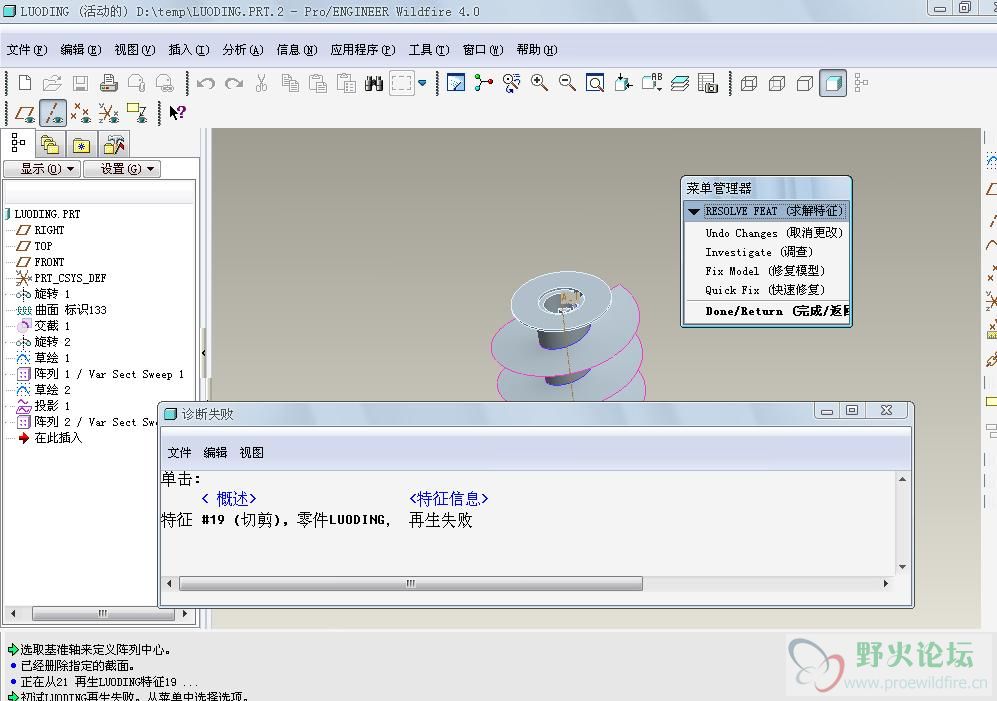The height and width of the screenshot is (701, 997).
Task: Open the 插入(I) main menu
Action: pyautogui.click(x=189, y=50)
